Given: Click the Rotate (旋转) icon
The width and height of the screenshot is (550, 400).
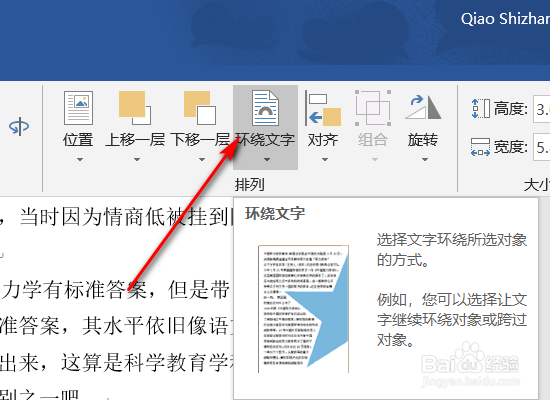Looking at the screenshot, I should tap(423, 107).
